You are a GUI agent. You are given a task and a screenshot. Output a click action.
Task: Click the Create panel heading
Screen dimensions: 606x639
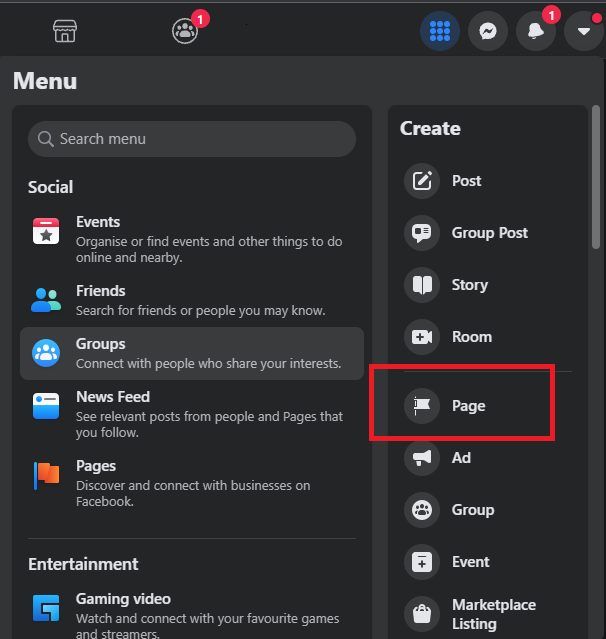(x=430, y=129)
